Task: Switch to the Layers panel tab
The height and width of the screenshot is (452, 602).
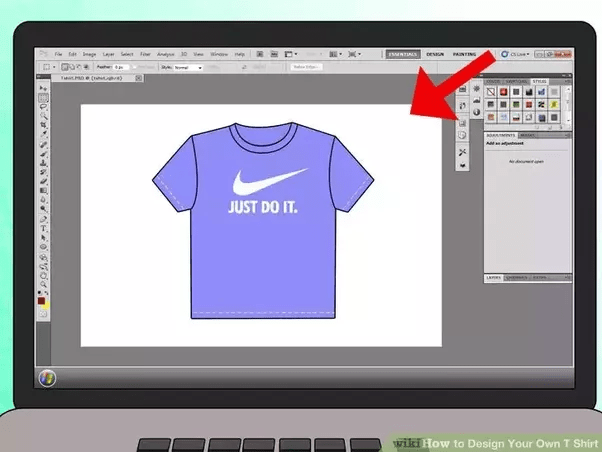Action: tap(493, 277)
